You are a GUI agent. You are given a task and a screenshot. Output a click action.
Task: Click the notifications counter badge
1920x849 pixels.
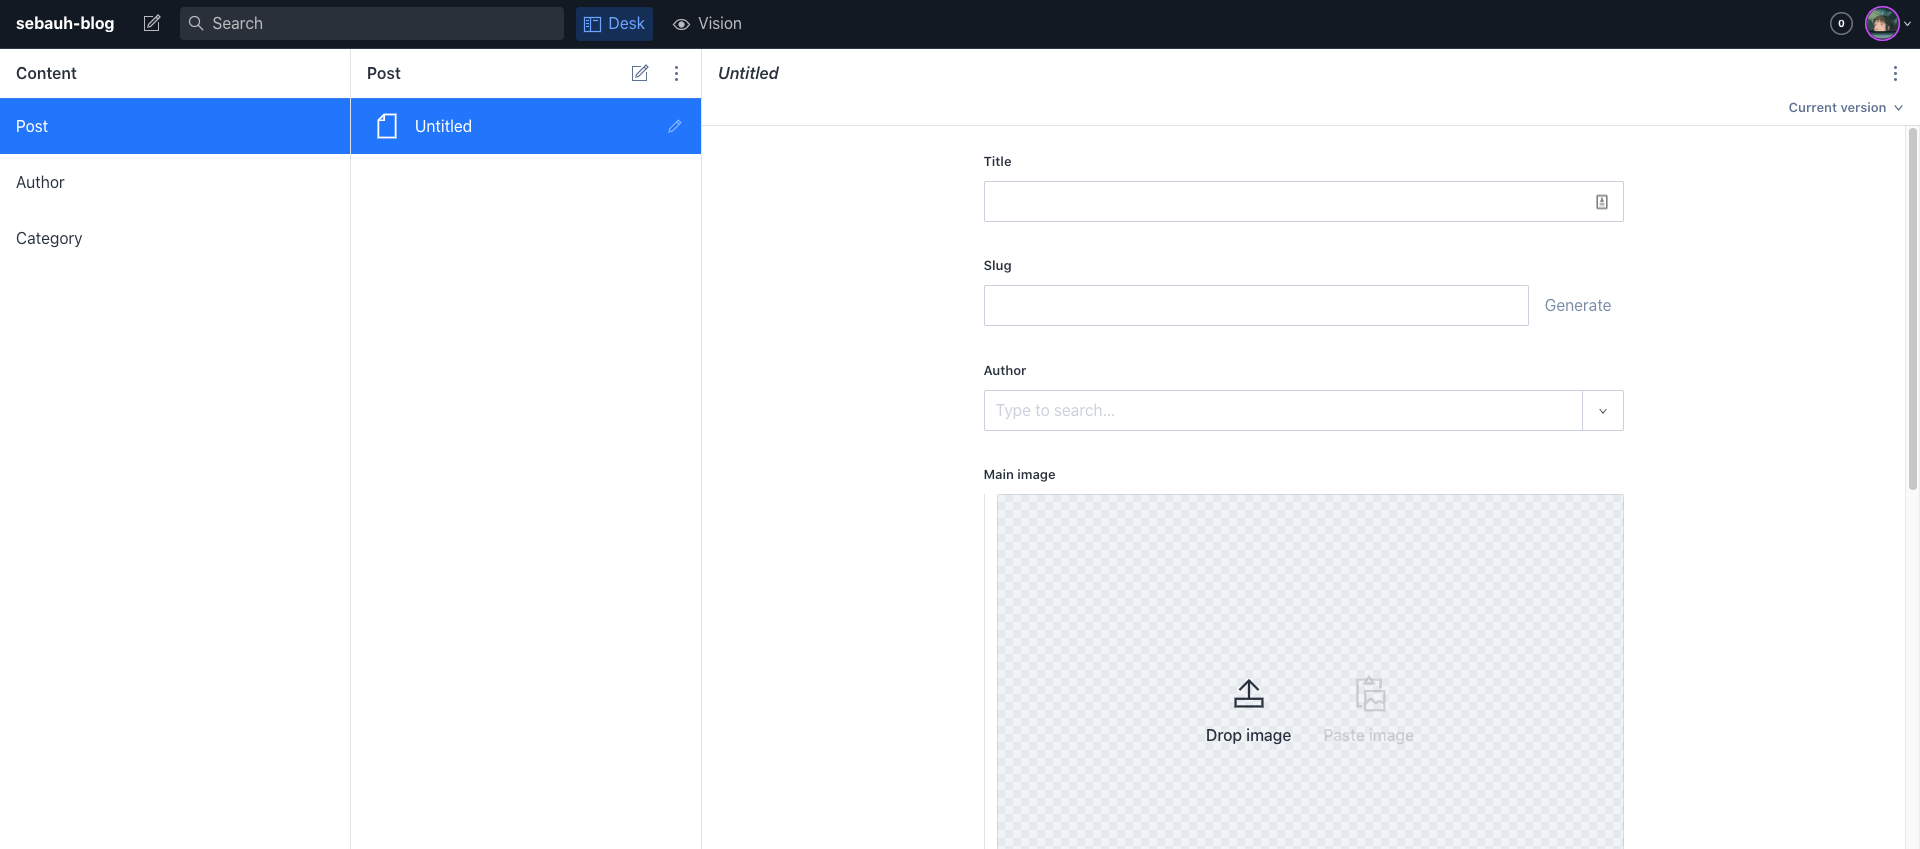[x=1841, y=23]
